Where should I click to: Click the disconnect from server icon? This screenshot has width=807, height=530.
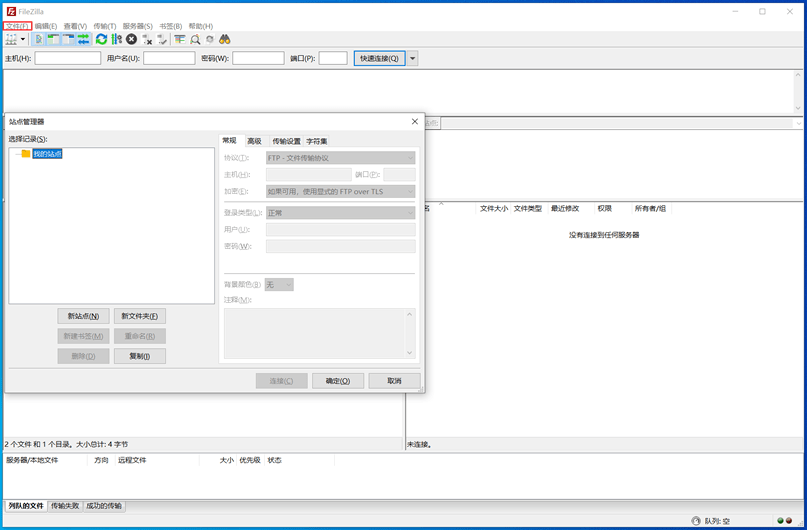(147, 39)
